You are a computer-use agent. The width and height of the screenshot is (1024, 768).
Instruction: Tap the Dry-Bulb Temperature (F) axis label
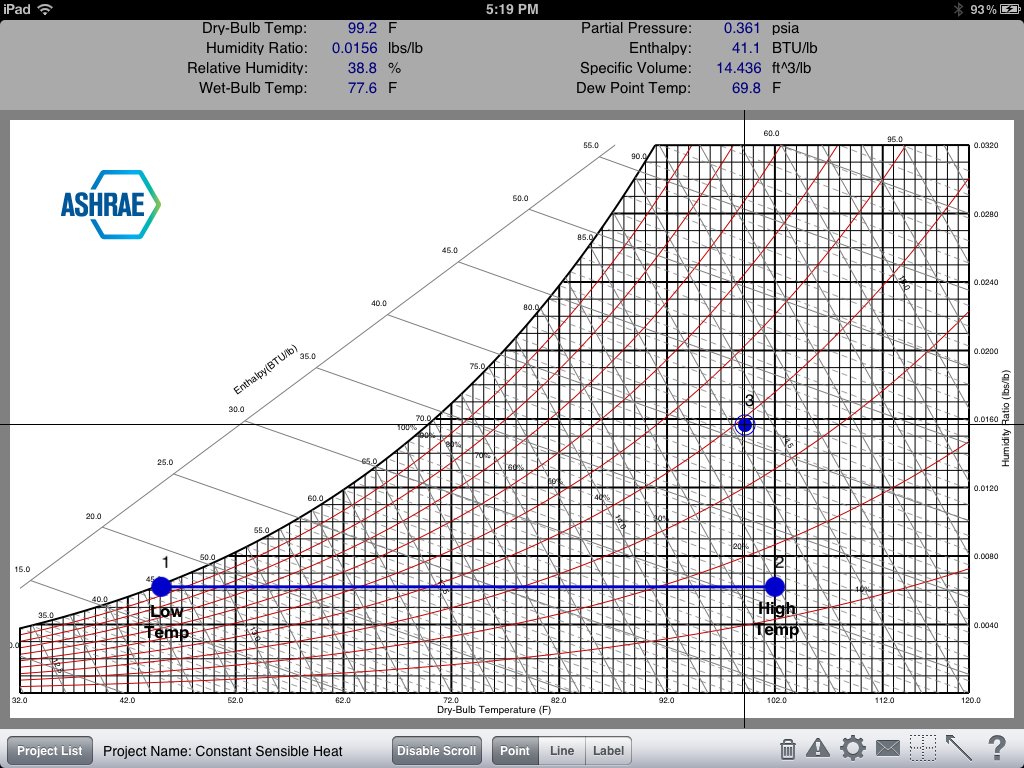point(494,710)
